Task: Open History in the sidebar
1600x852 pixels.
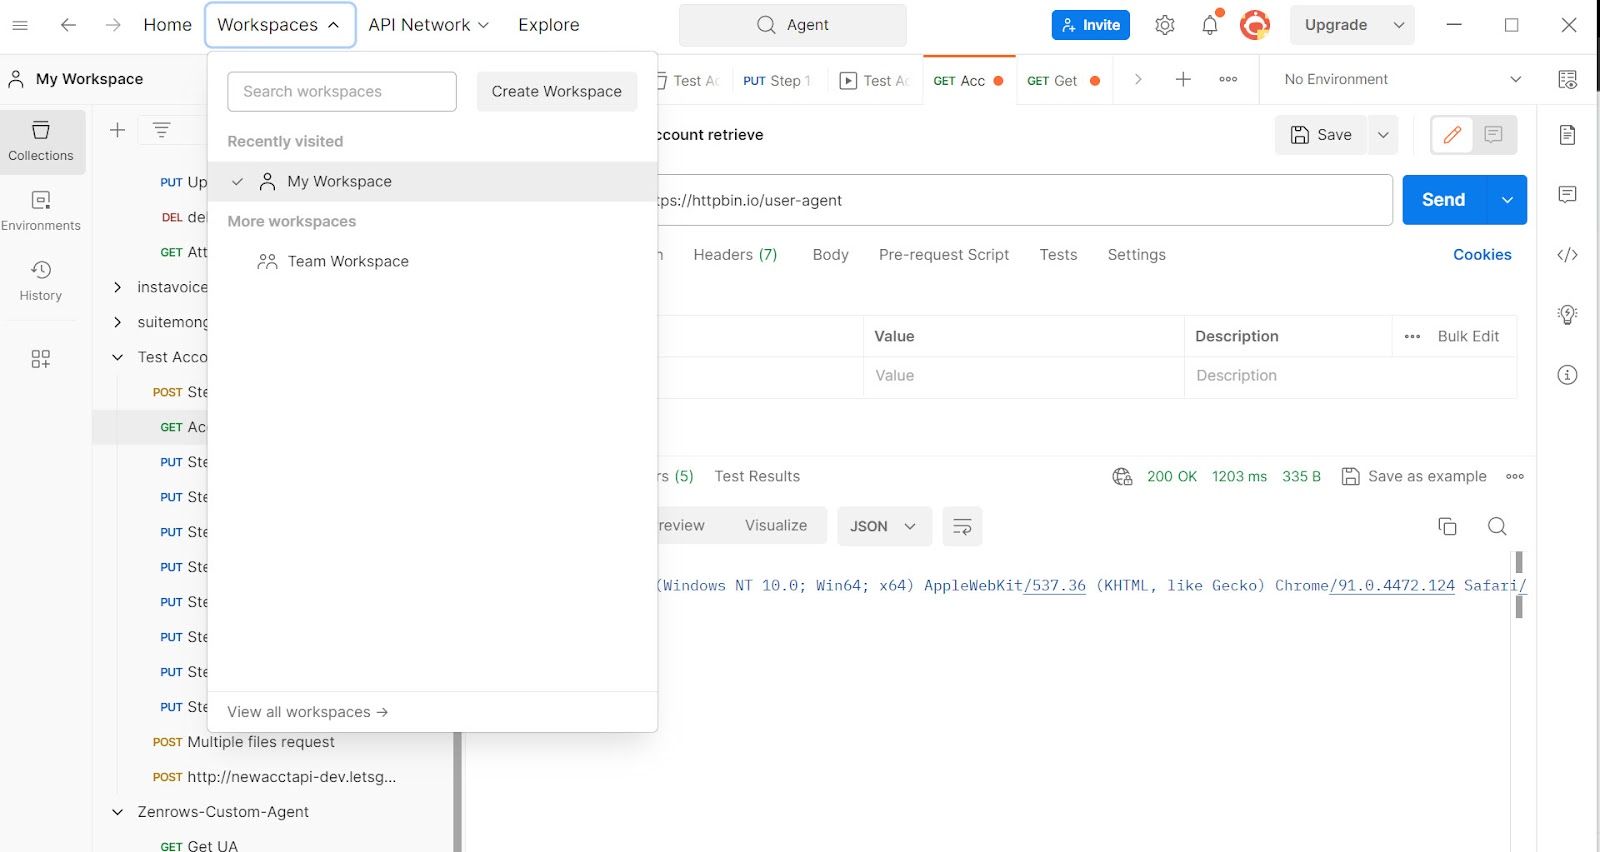Action: pyautogui.click(x=41, y=281)
